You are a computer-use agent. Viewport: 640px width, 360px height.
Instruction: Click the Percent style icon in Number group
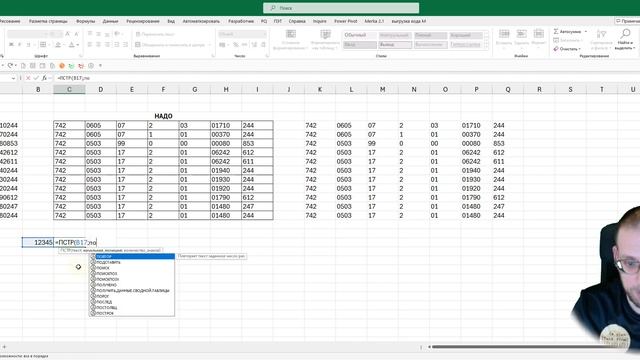236,44
